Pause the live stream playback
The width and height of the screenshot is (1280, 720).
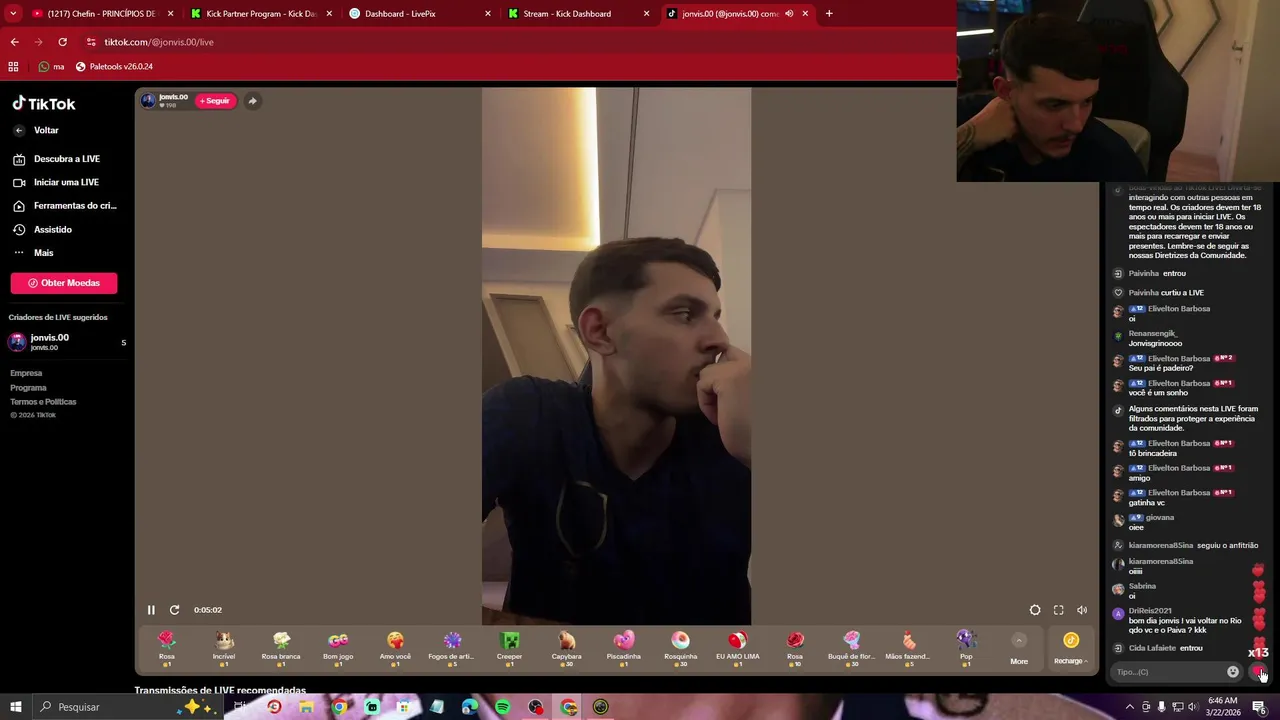click(151, 610)
